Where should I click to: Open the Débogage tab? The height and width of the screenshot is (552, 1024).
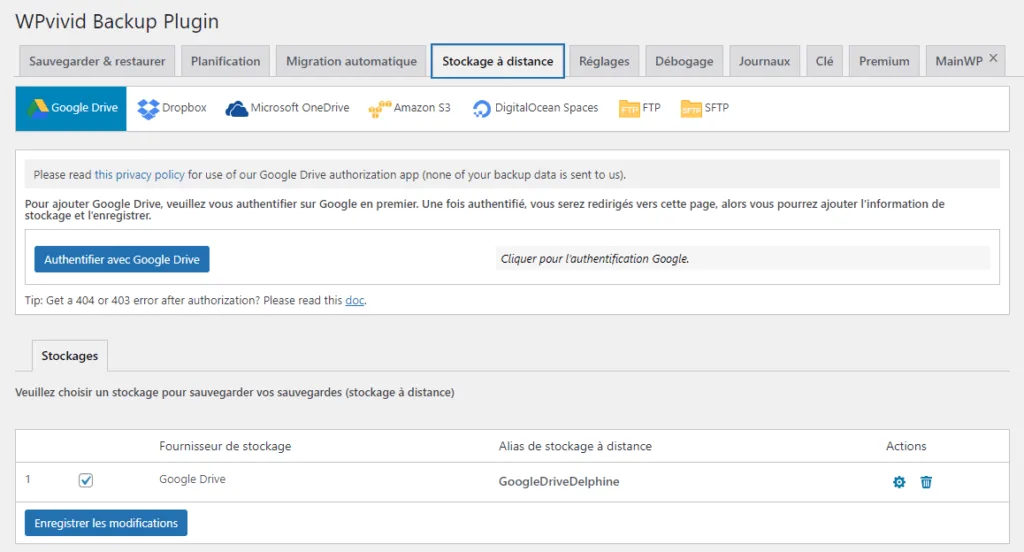point(684,61)
